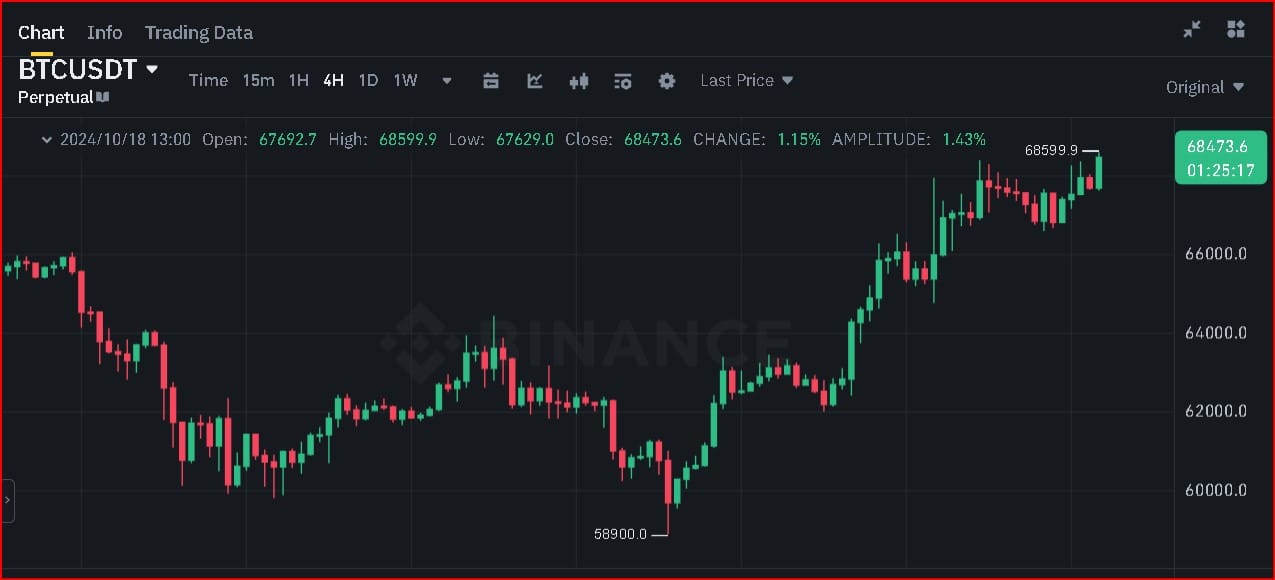Open the Last Price dropdown
This screenshot has width=1275, height=580.
tap(746, 80)
